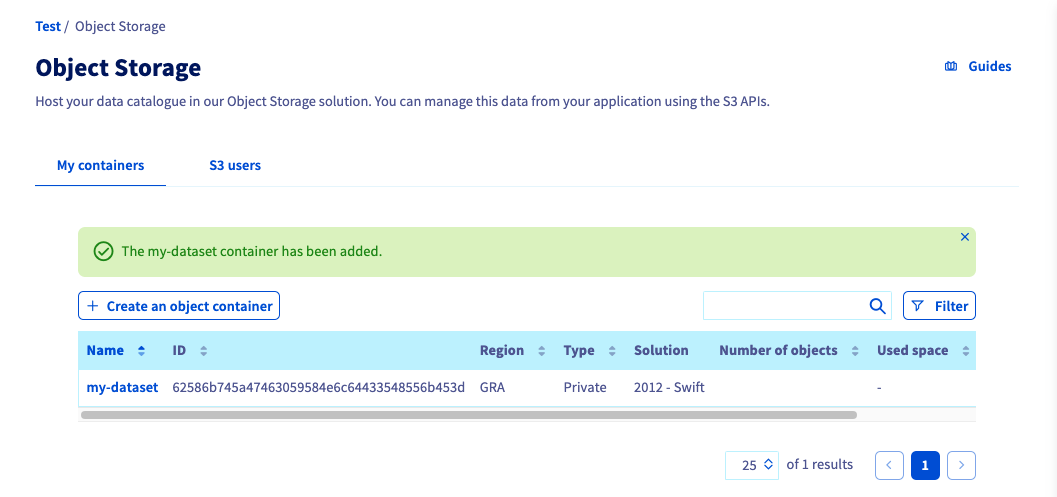Select page 1 in pagination

tap(925, 465)
